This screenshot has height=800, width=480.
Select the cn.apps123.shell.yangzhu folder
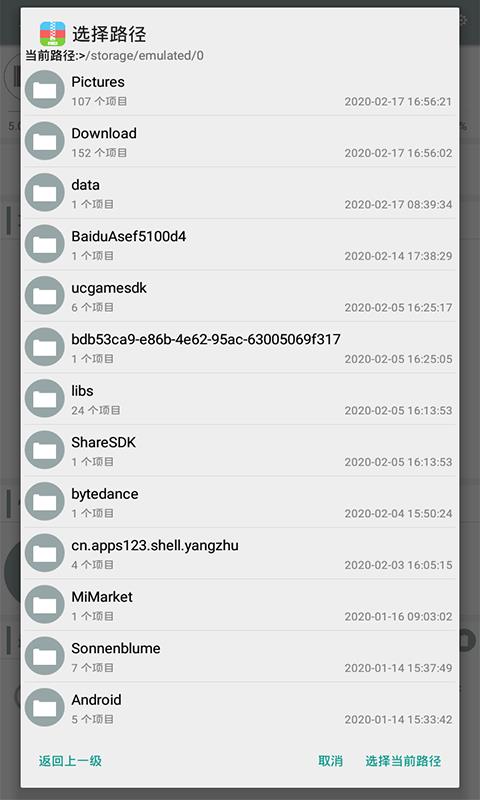pyautogui.click(x=240, y=554)
